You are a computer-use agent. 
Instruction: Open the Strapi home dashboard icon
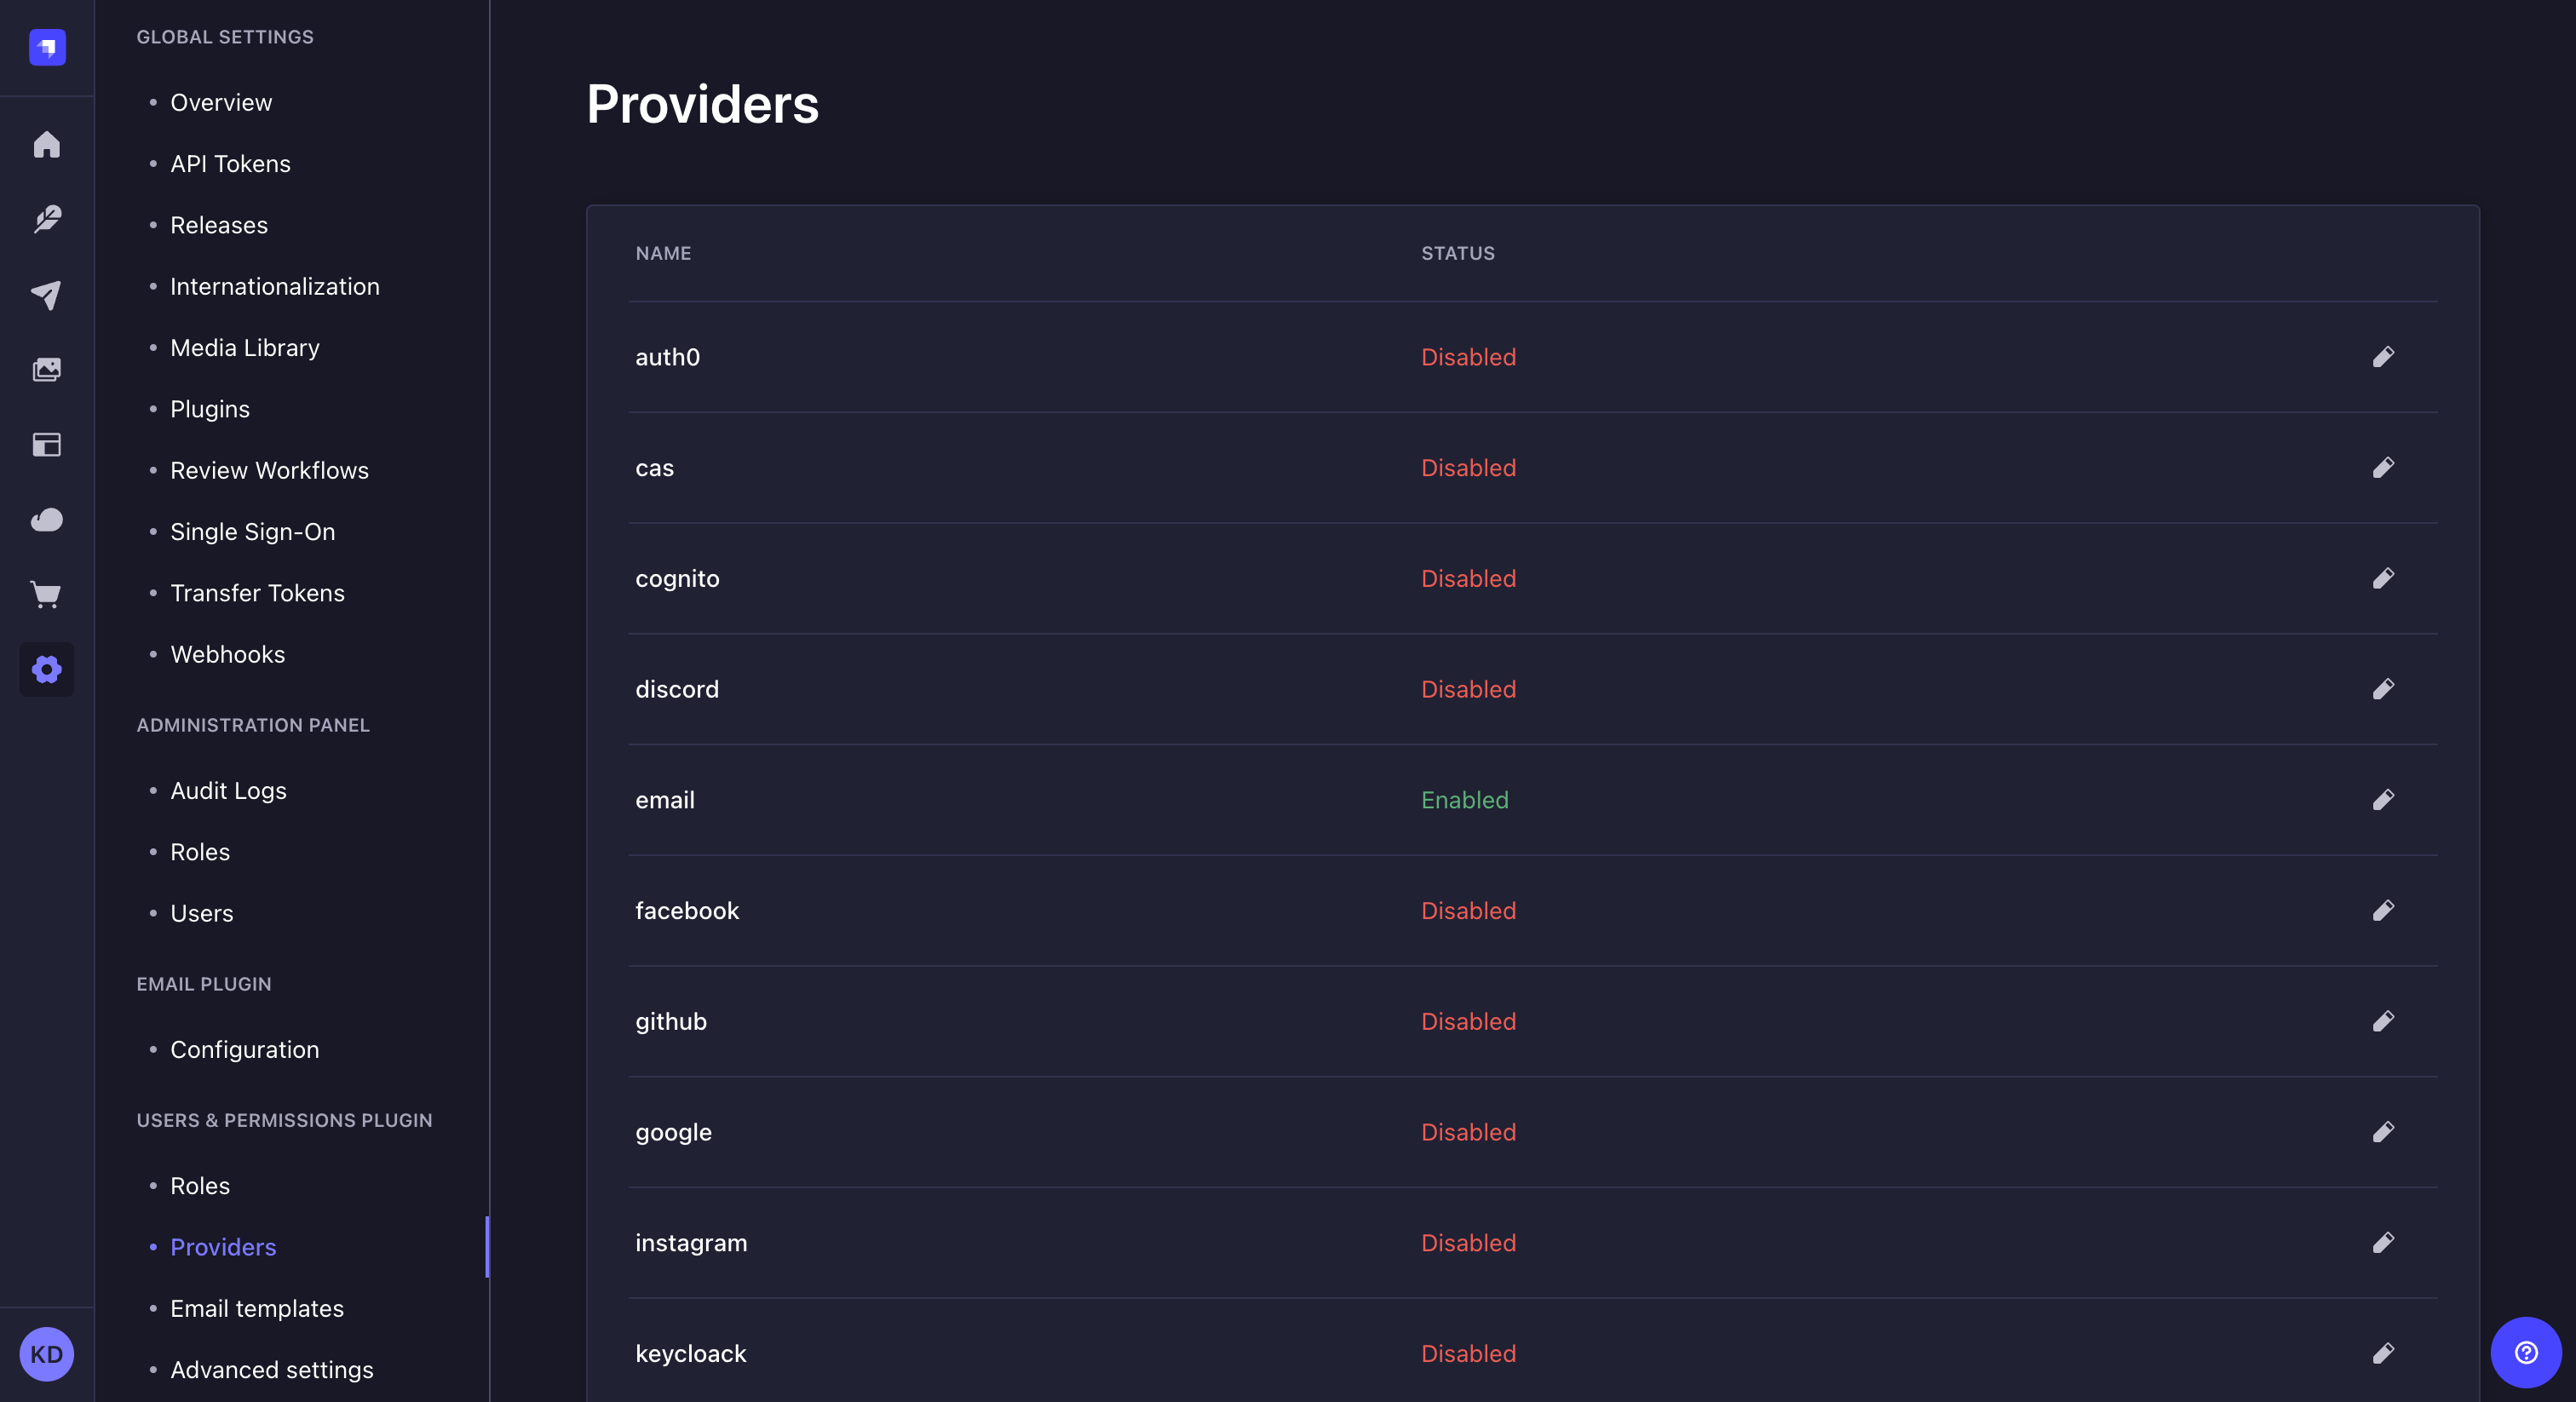click(46, 144)
